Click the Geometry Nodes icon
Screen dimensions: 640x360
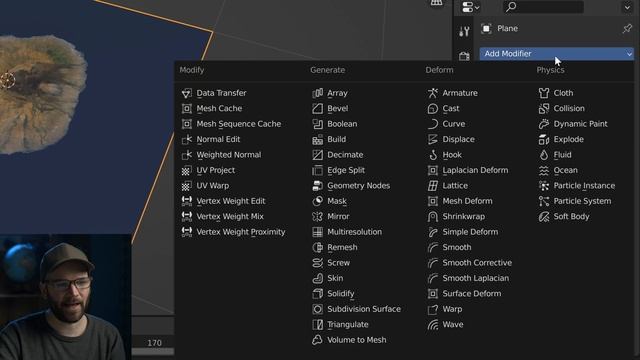point(318,186)
